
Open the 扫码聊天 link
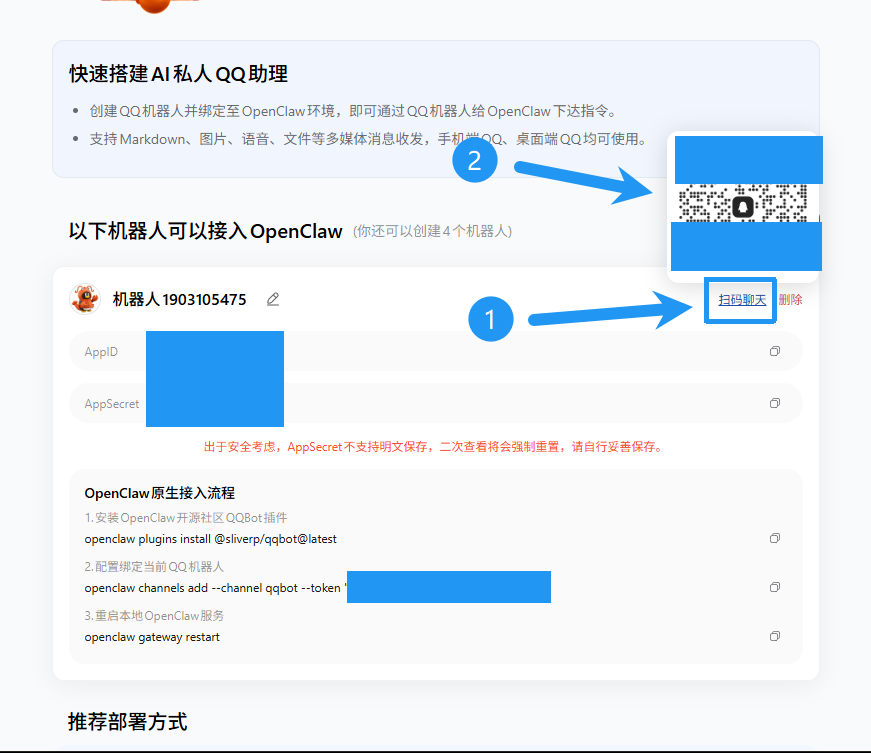pos(741,299)
